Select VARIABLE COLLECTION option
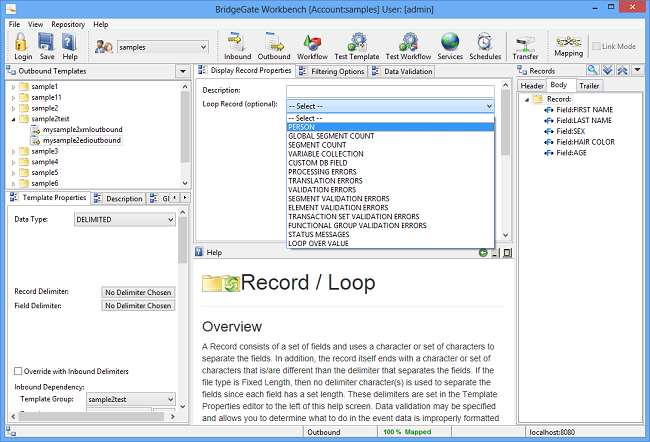The height and width of the screenshot is (442, 650). click(390, 154)
